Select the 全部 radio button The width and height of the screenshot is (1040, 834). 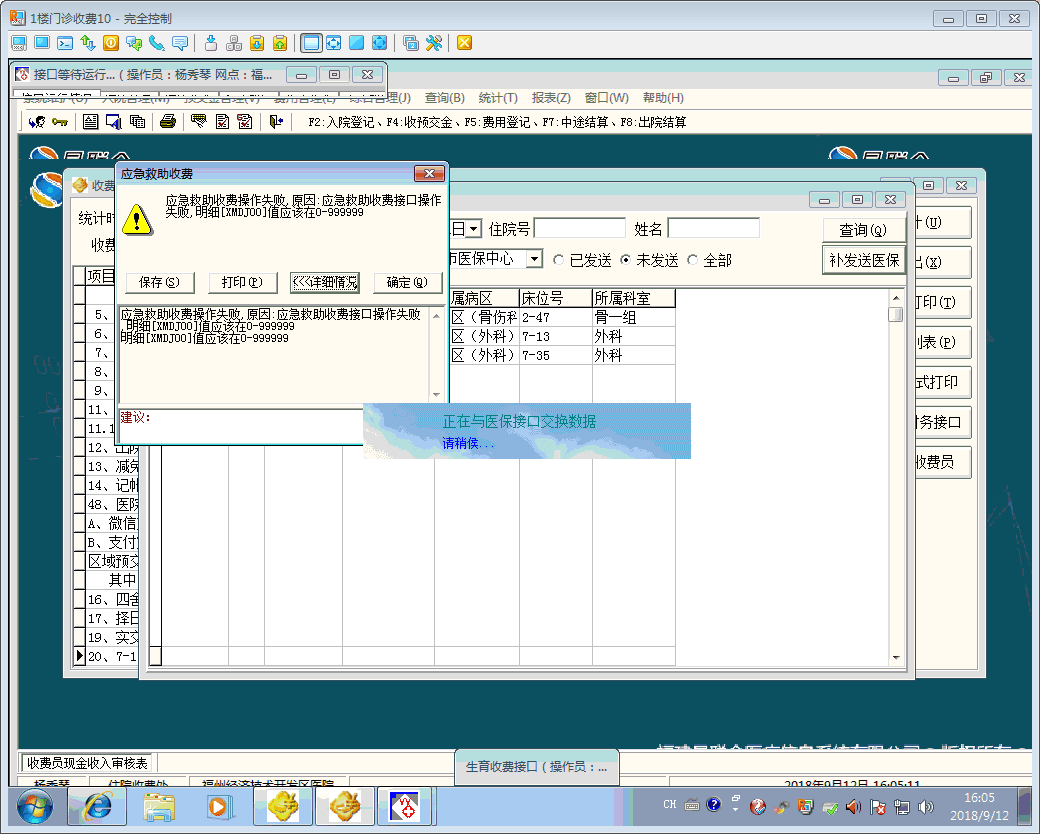(693, 260)
